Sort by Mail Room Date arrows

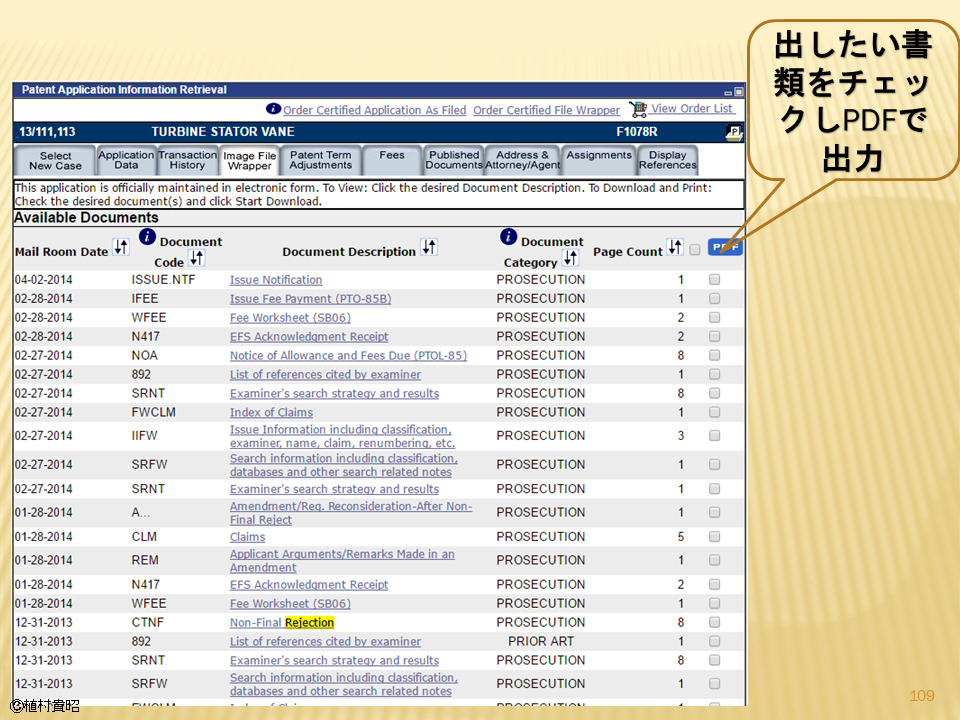pyautogui.click(x=121, y=247)
